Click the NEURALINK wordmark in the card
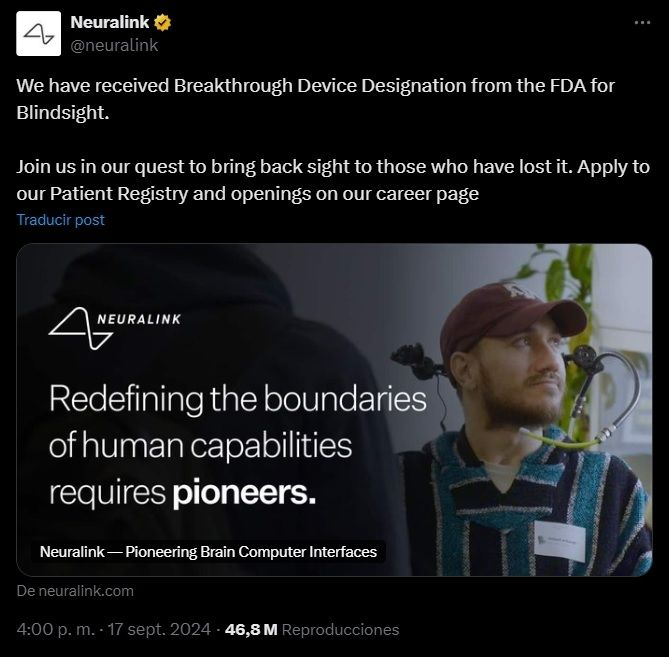 138,320
